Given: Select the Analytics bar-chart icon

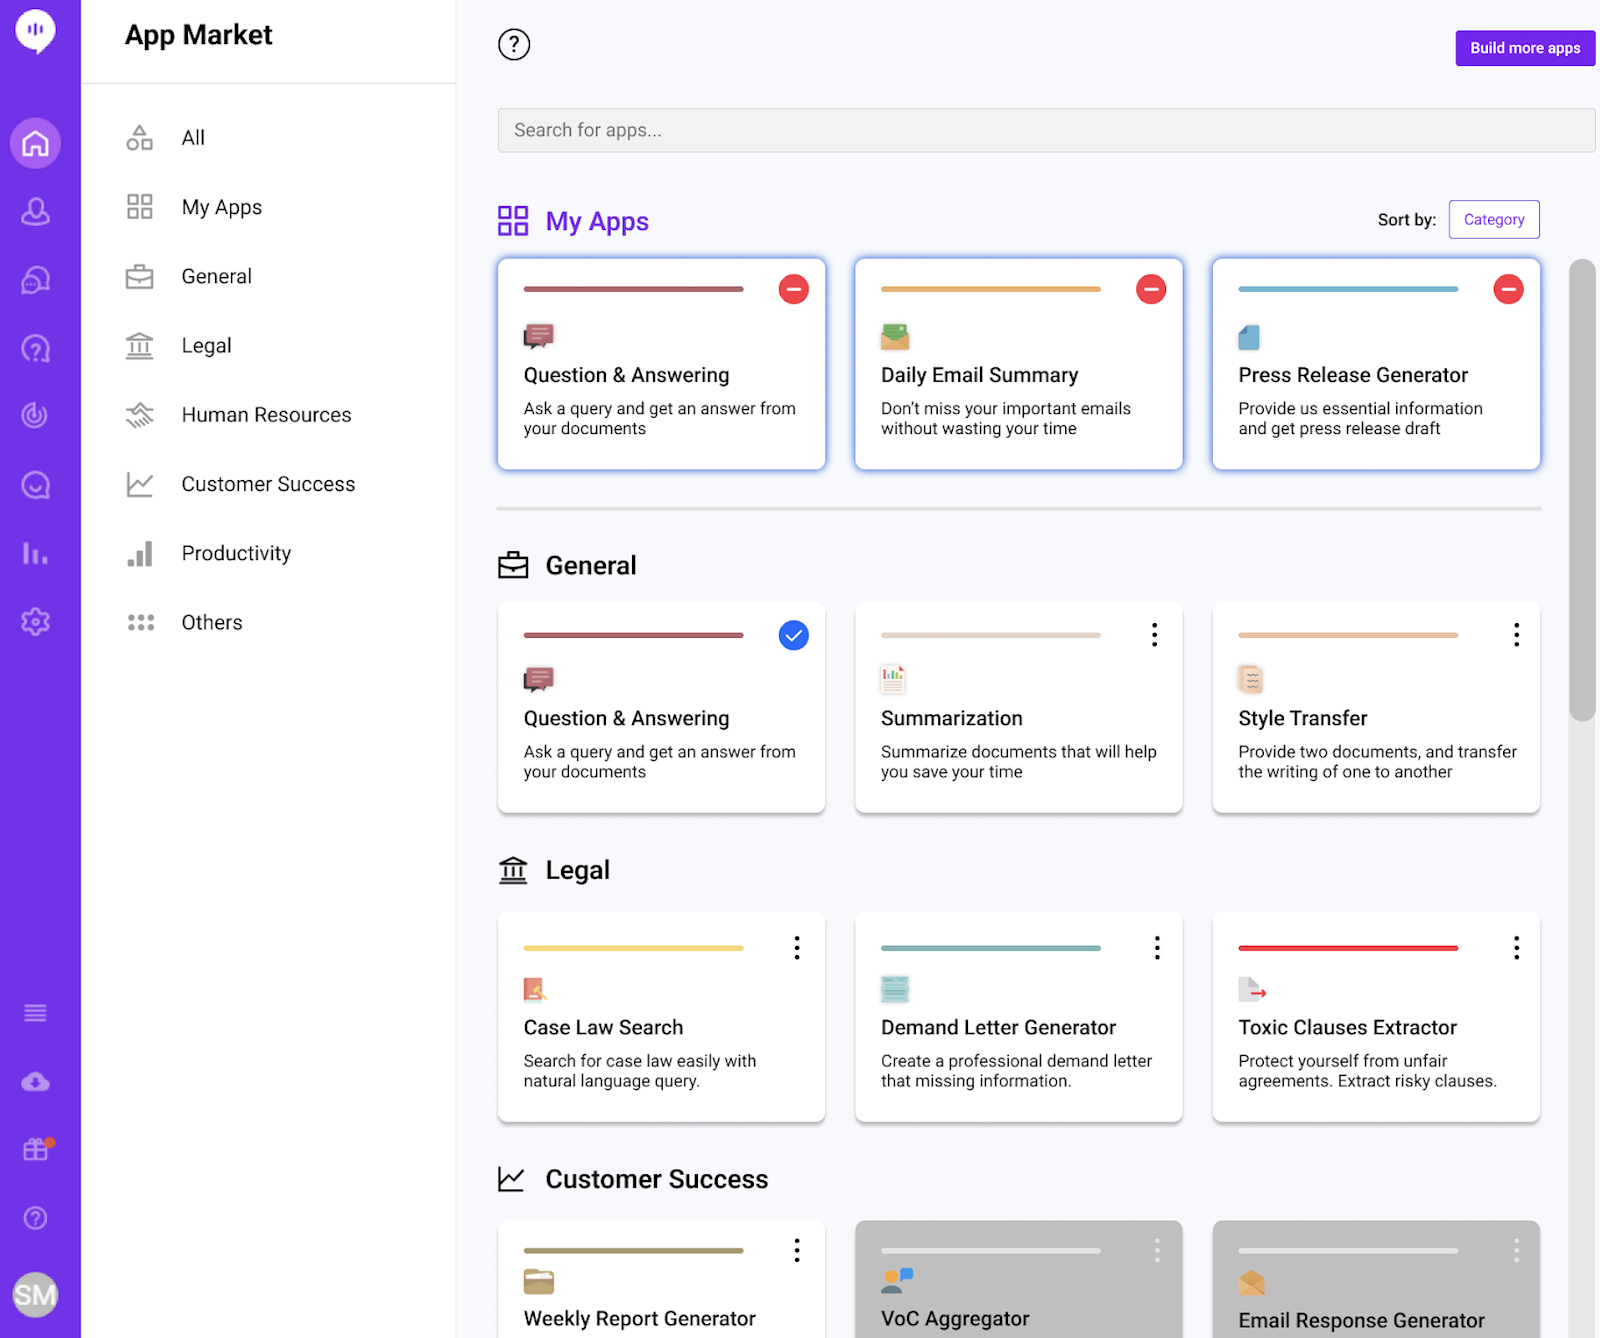Looking at the screenshot, I should [36, 553].
